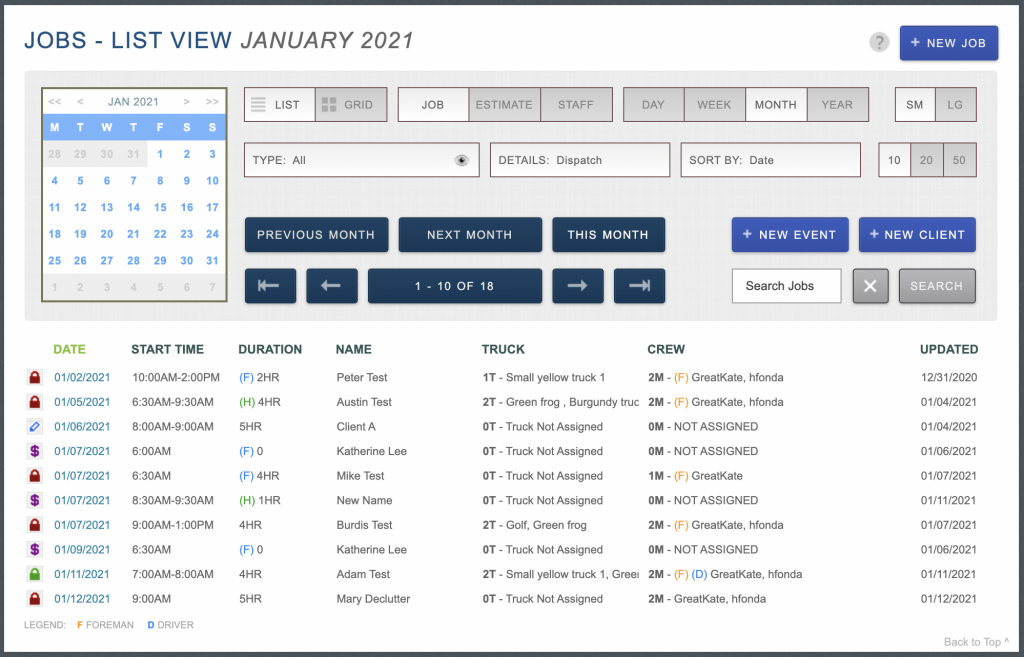1024x657 pixels.
Task: Clear search with the X button
Action: (870, 286)
